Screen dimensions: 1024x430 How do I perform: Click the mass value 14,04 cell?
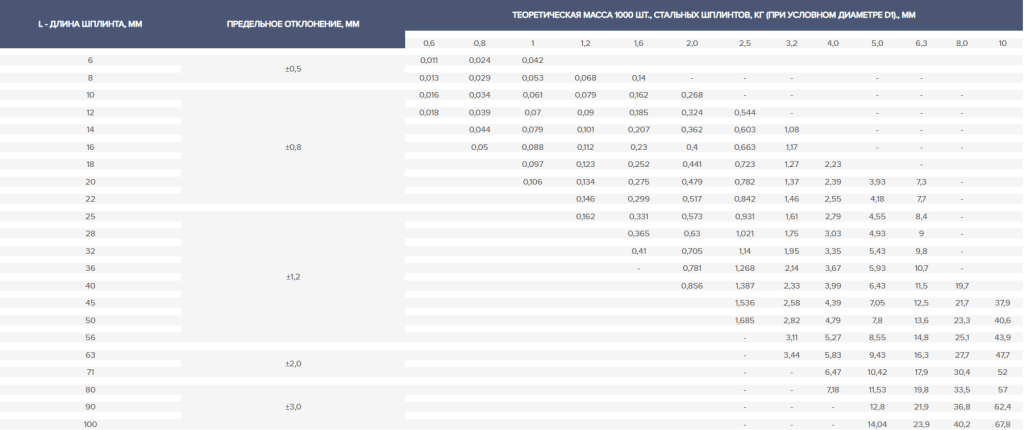[x=877, y=424]
